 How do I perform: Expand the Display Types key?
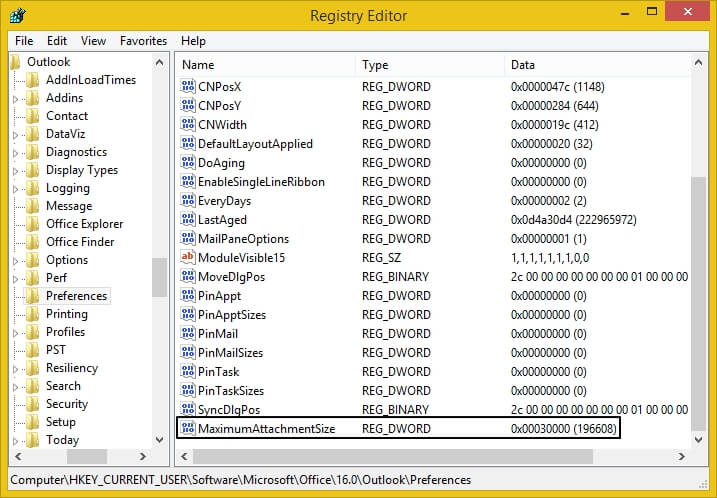click(x=16, y=171)
